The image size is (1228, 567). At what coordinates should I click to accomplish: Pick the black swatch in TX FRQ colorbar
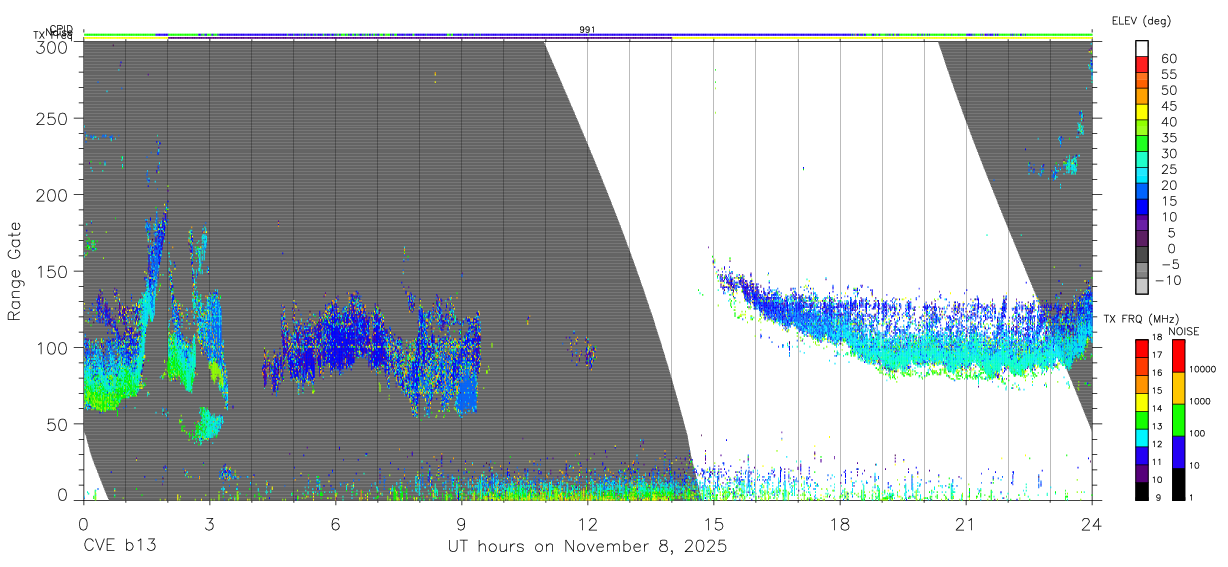coord(1143,489)
